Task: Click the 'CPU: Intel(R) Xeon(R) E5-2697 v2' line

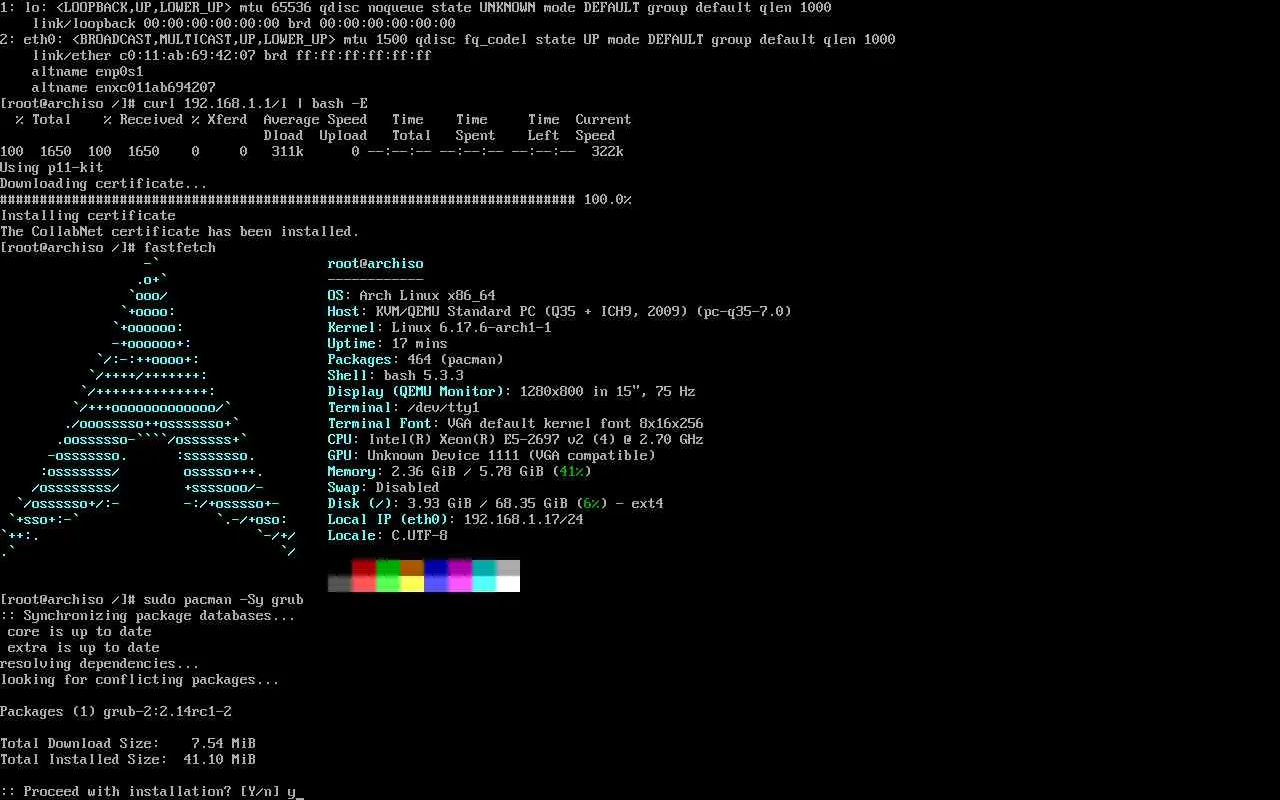Action: coord(516,440)
